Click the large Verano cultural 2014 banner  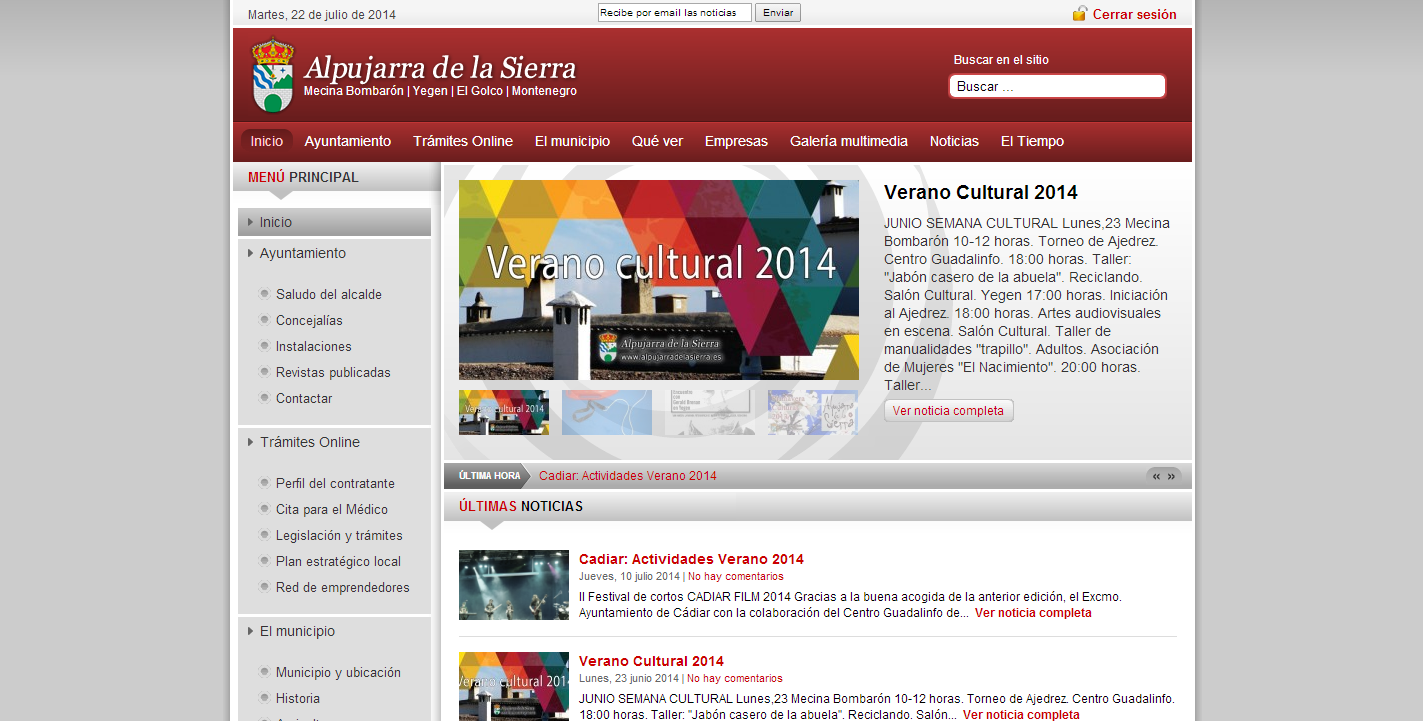[x=659, y=280]
